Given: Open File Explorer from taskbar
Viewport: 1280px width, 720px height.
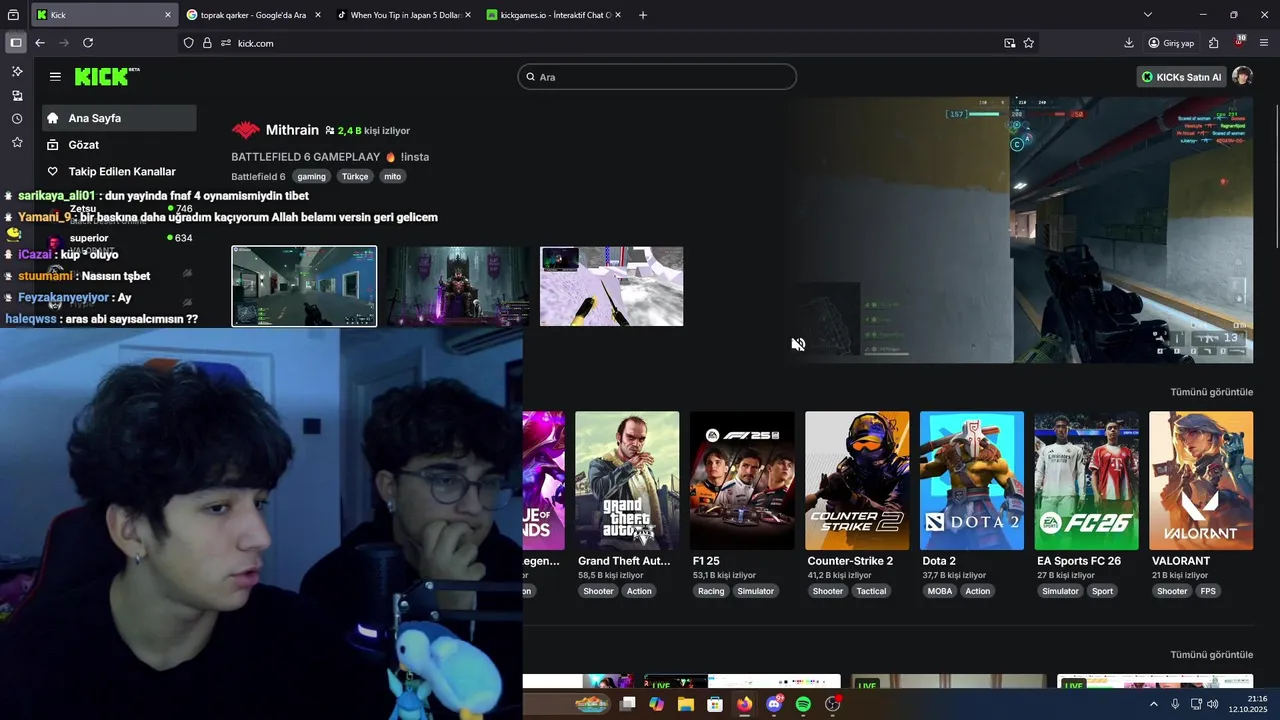Looking at the screenshot, I should 686,704.
